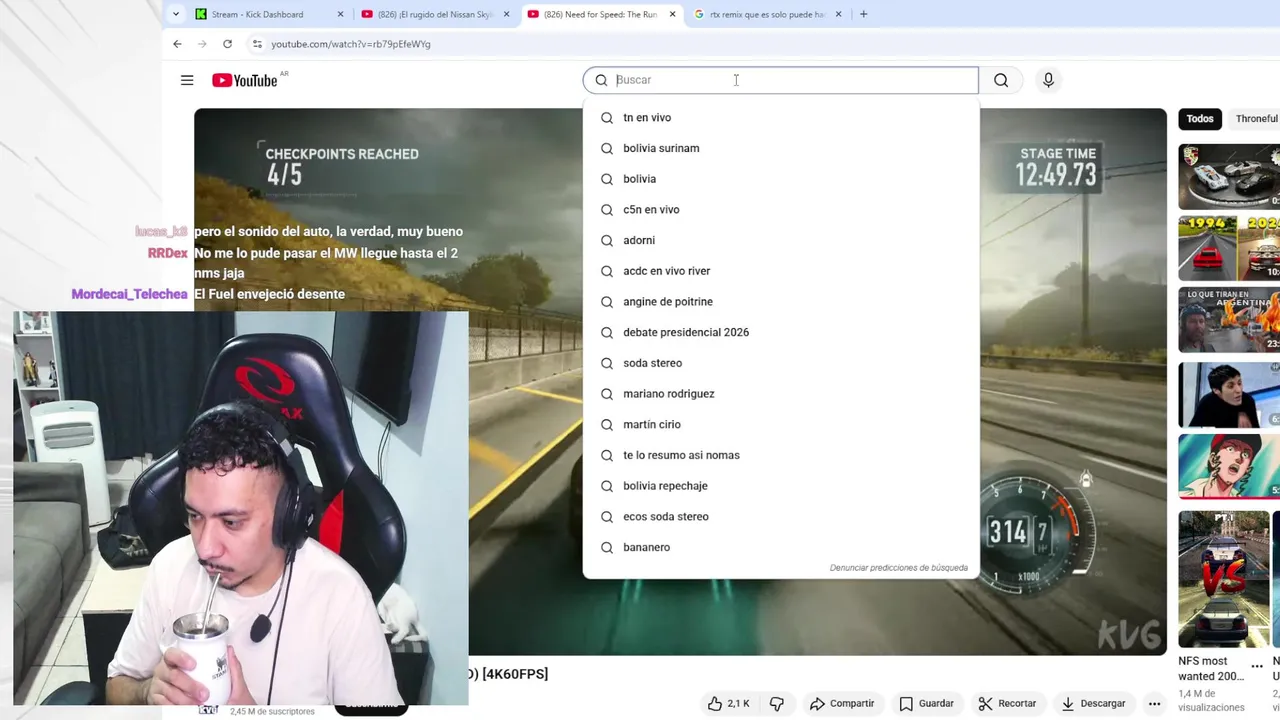Open the Porsche race cars thumbnail video
Screen dimensions: 1280x720
(x=1229, y=176)
